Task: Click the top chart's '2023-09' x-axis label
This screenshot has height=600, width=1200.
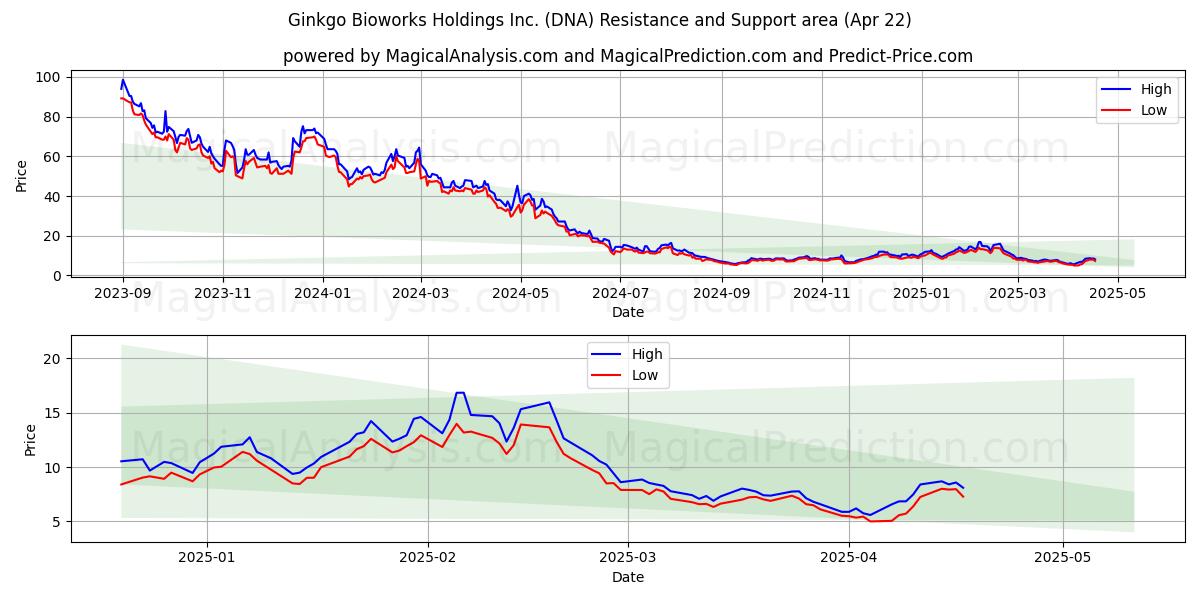Action: pos(123,294)
